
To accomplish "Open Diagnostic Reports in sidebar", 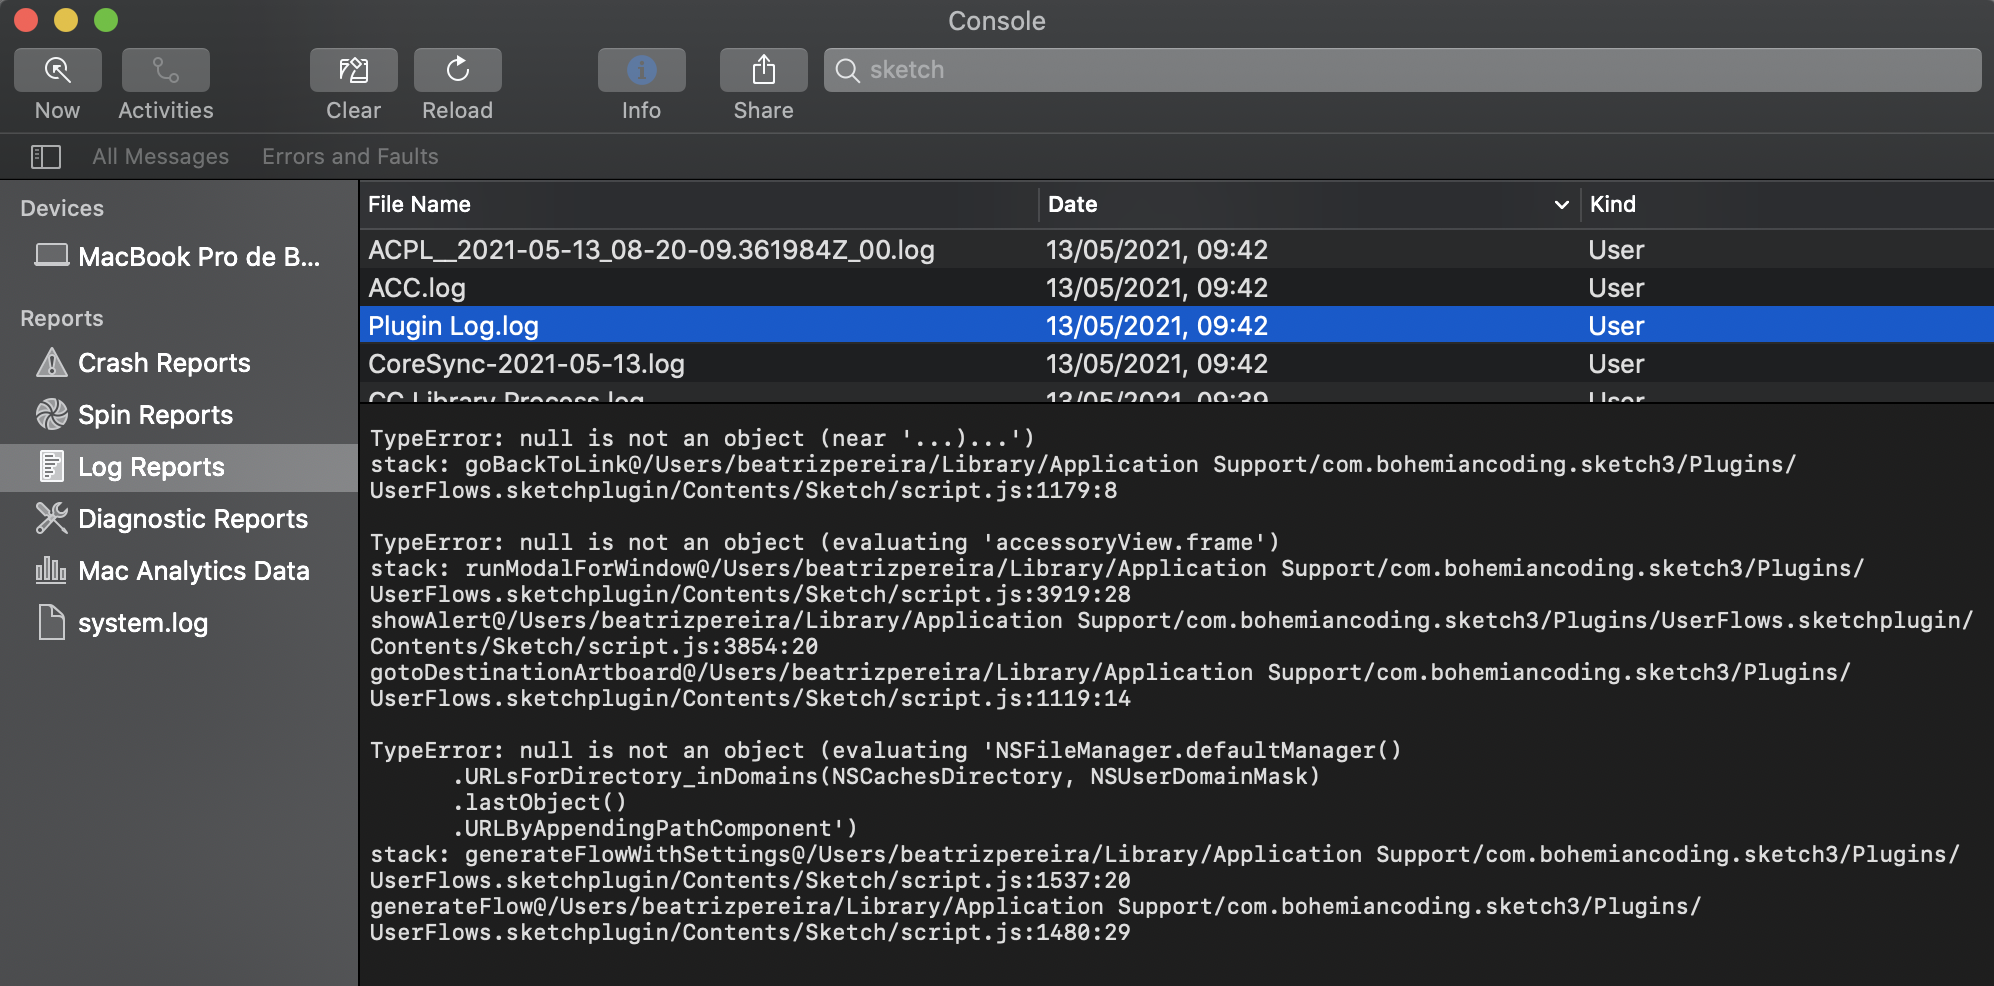I will click(x=178, y=519).
